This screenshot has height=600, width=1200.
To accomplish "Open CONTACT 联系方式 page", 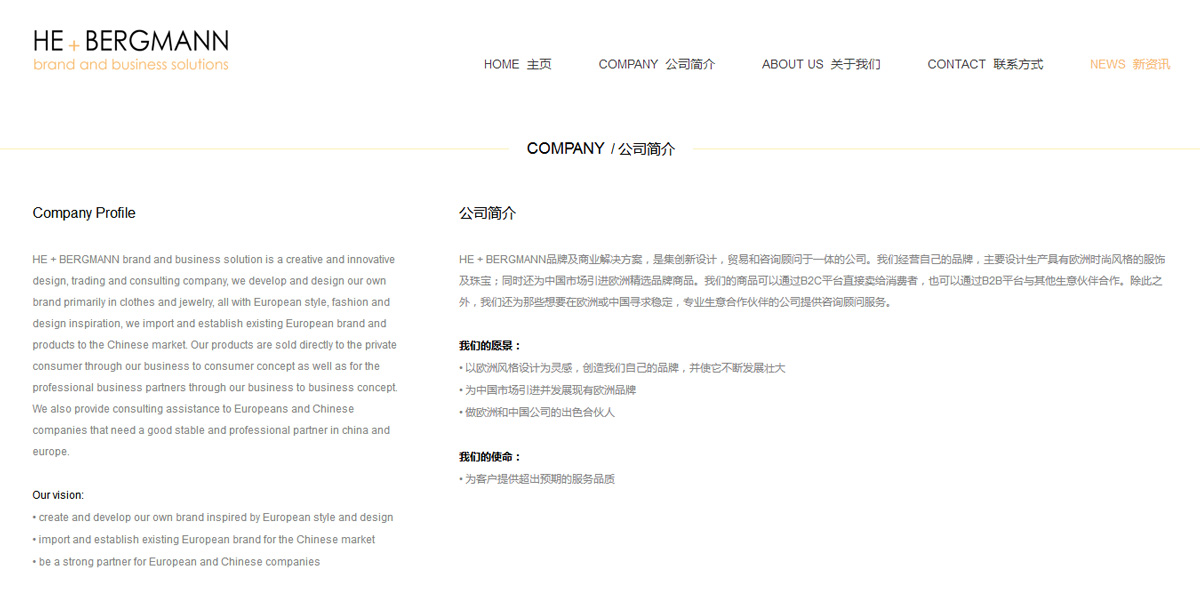I will point(985,64).
